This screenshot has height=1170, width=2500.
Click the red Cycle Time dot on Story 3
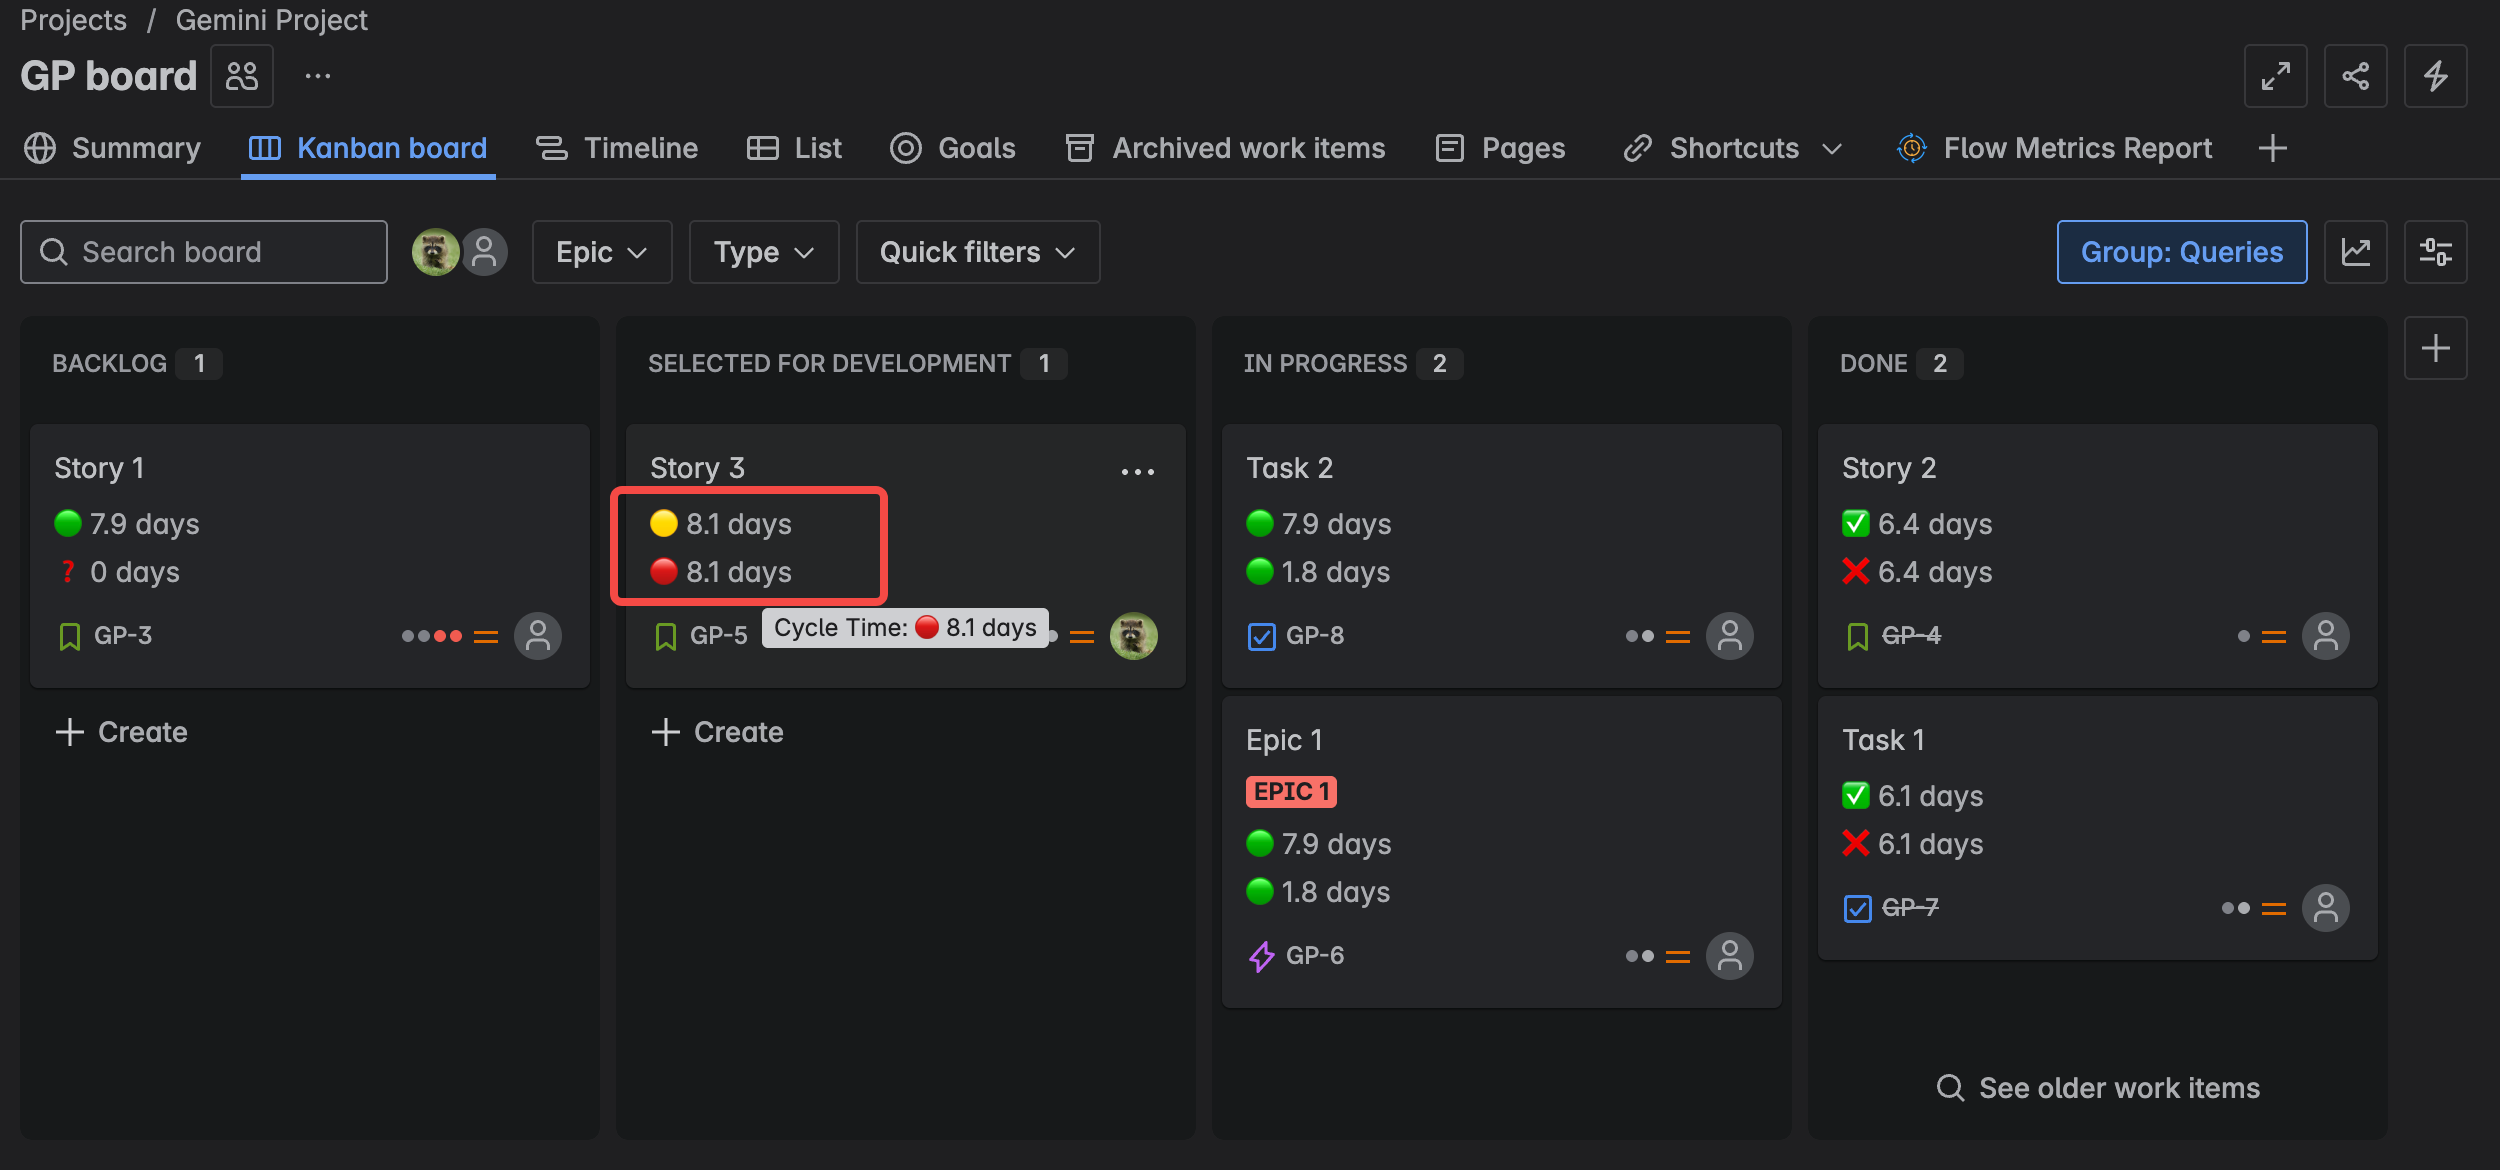point(666,572)
